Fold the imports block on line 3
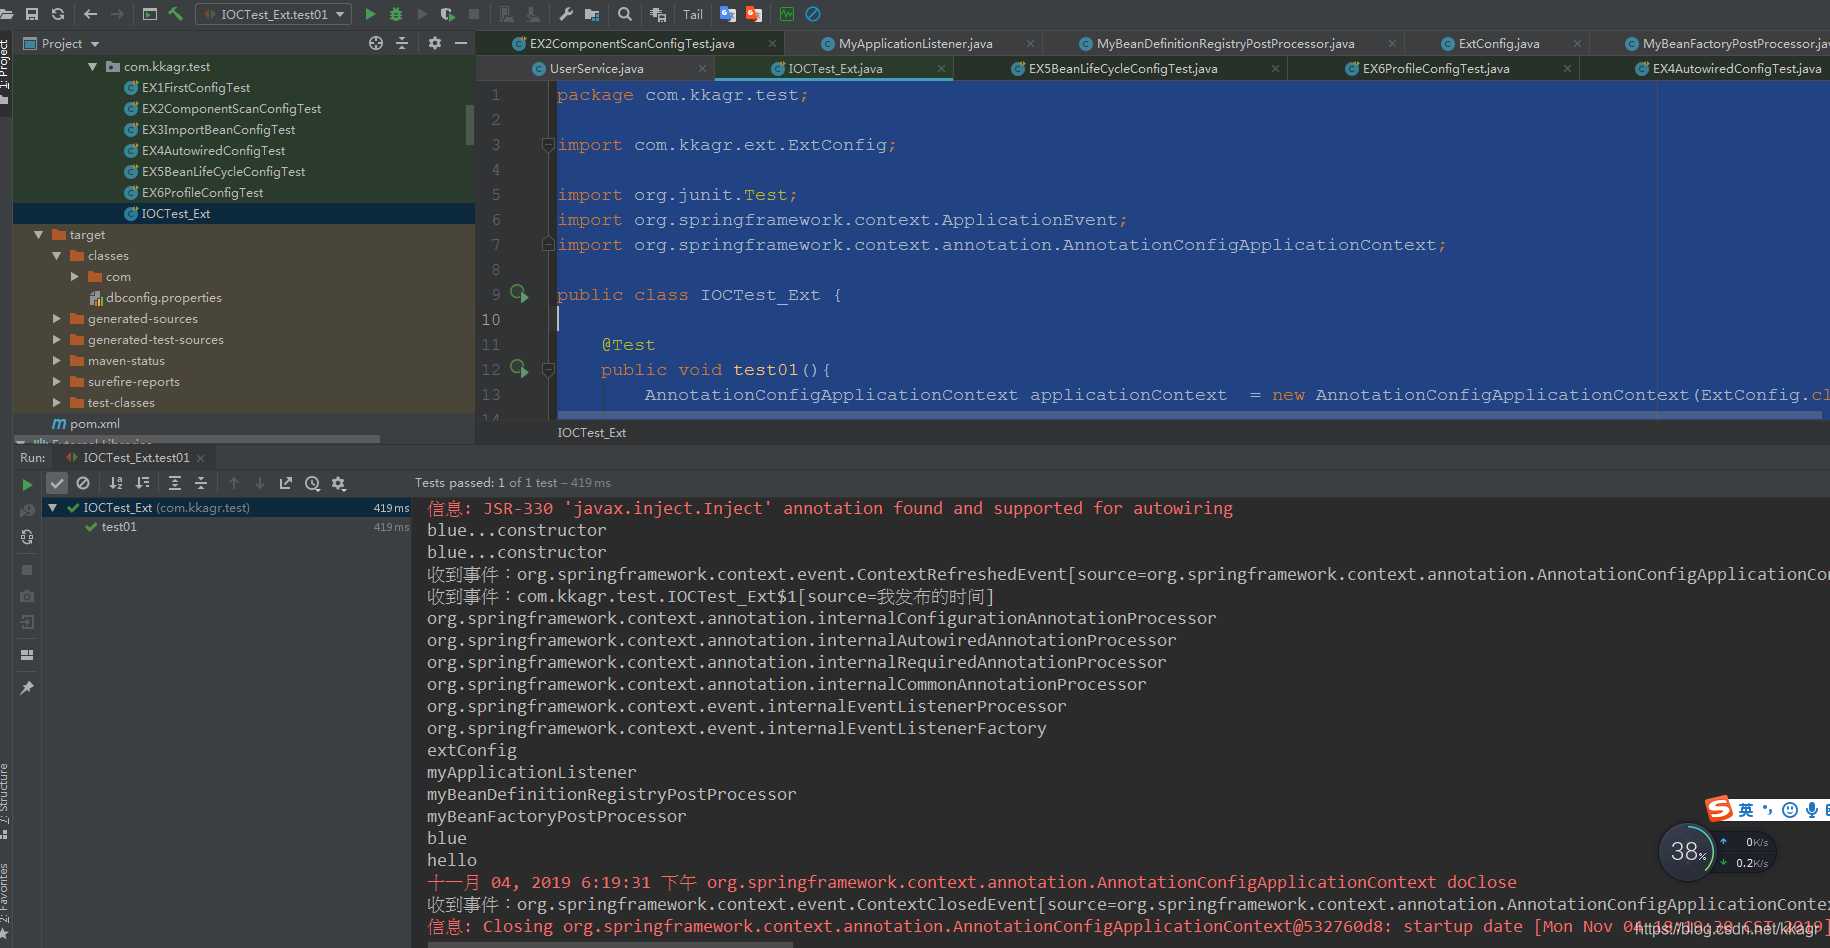 547,145
